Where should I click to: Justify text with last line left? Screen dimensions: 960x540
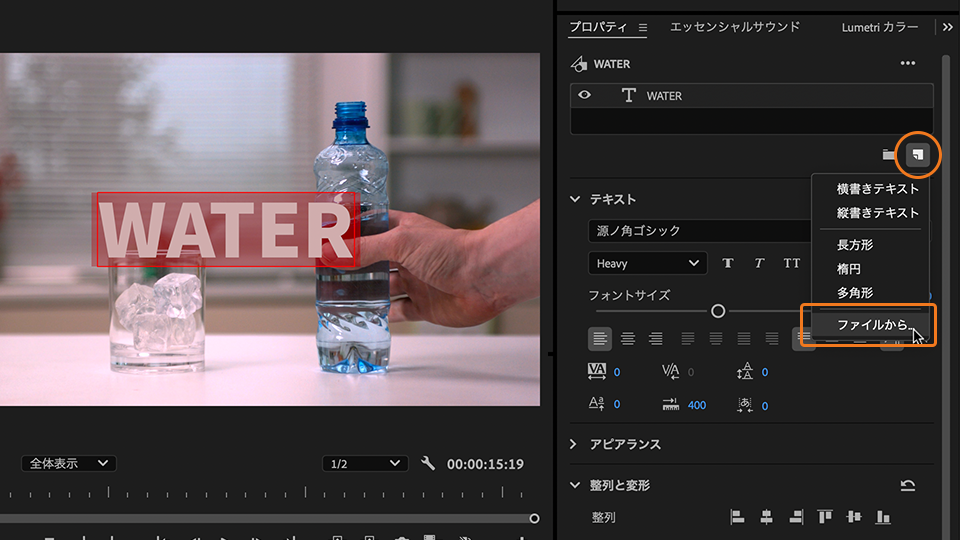point(688,338)
